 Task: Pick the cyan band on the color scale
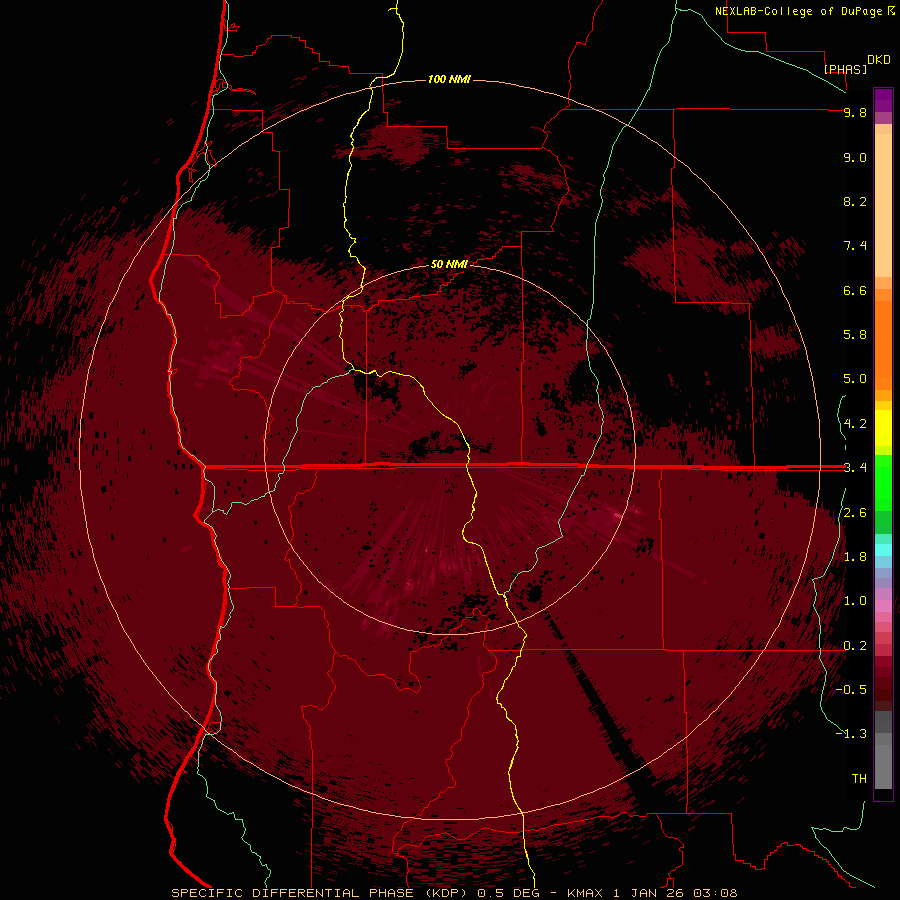pos(883,550)
